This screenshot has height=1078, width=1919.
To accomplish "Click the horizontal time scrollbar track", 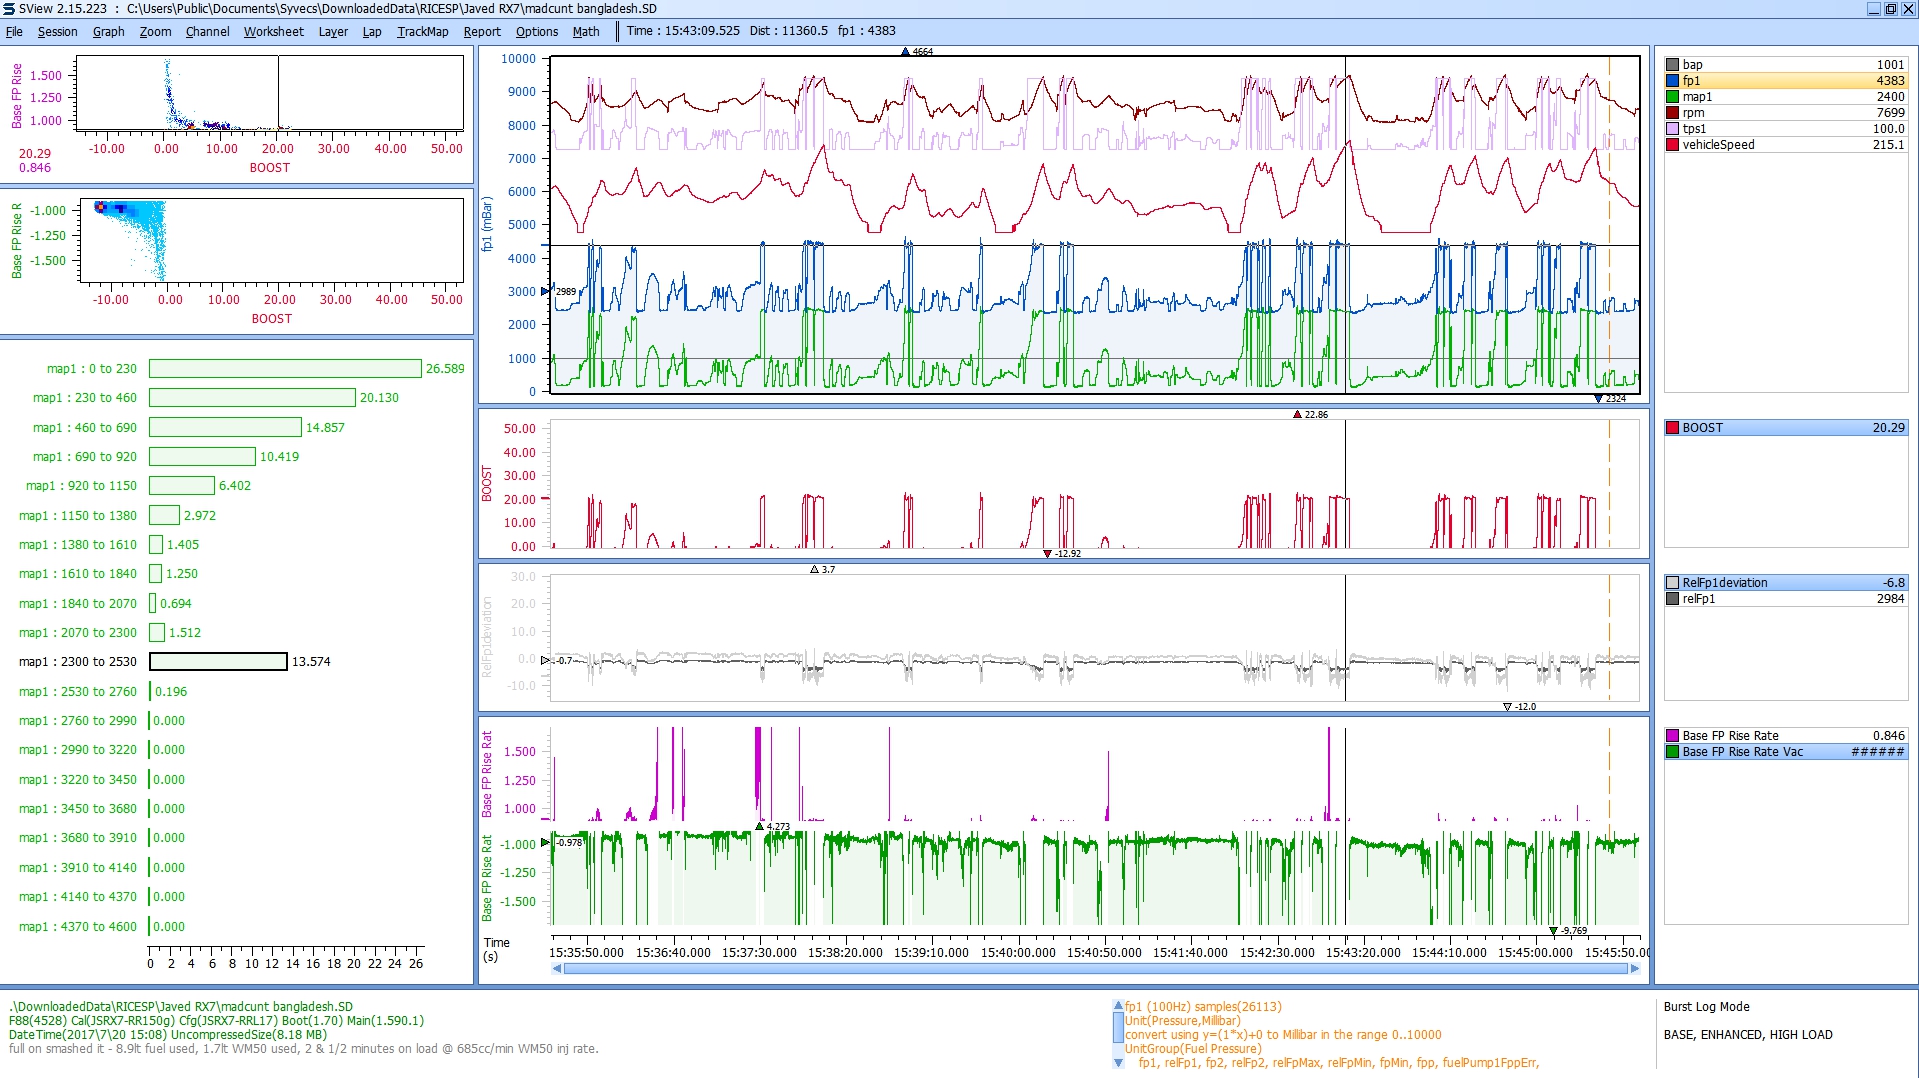I will point(1095,968).
